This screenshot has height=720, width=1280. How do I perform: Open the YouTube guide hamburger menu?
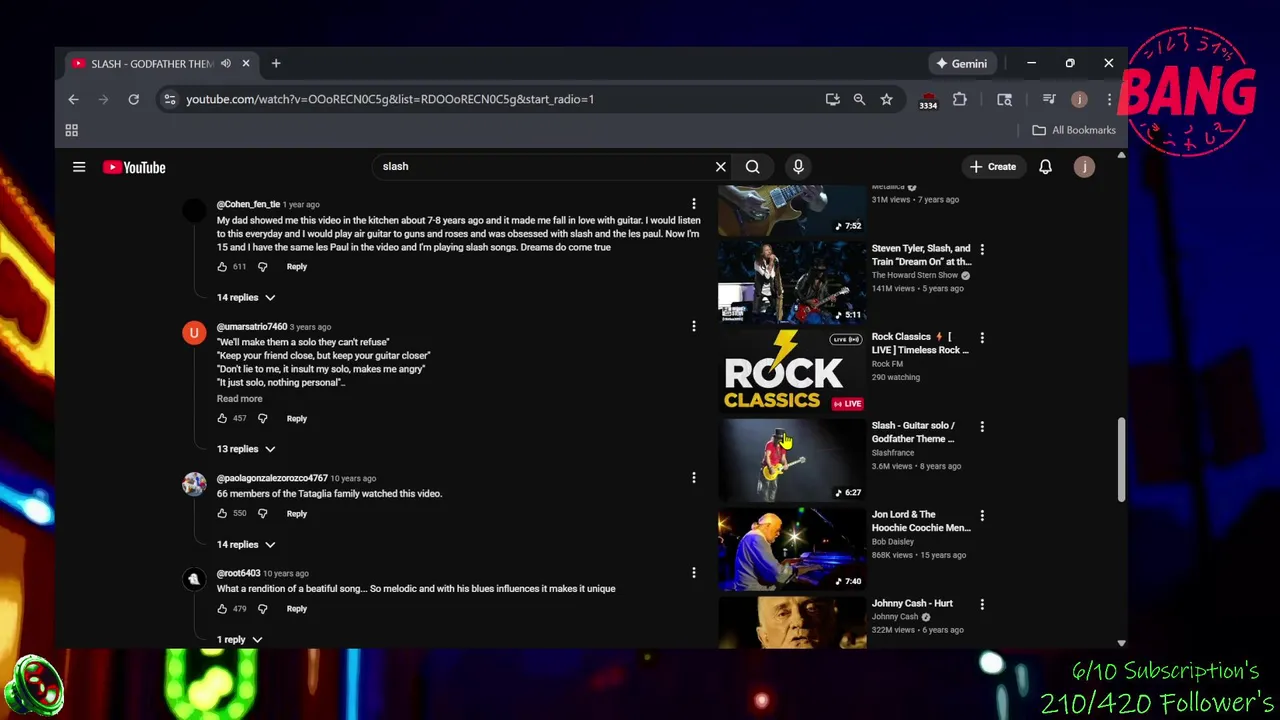[x=79, y=167]
